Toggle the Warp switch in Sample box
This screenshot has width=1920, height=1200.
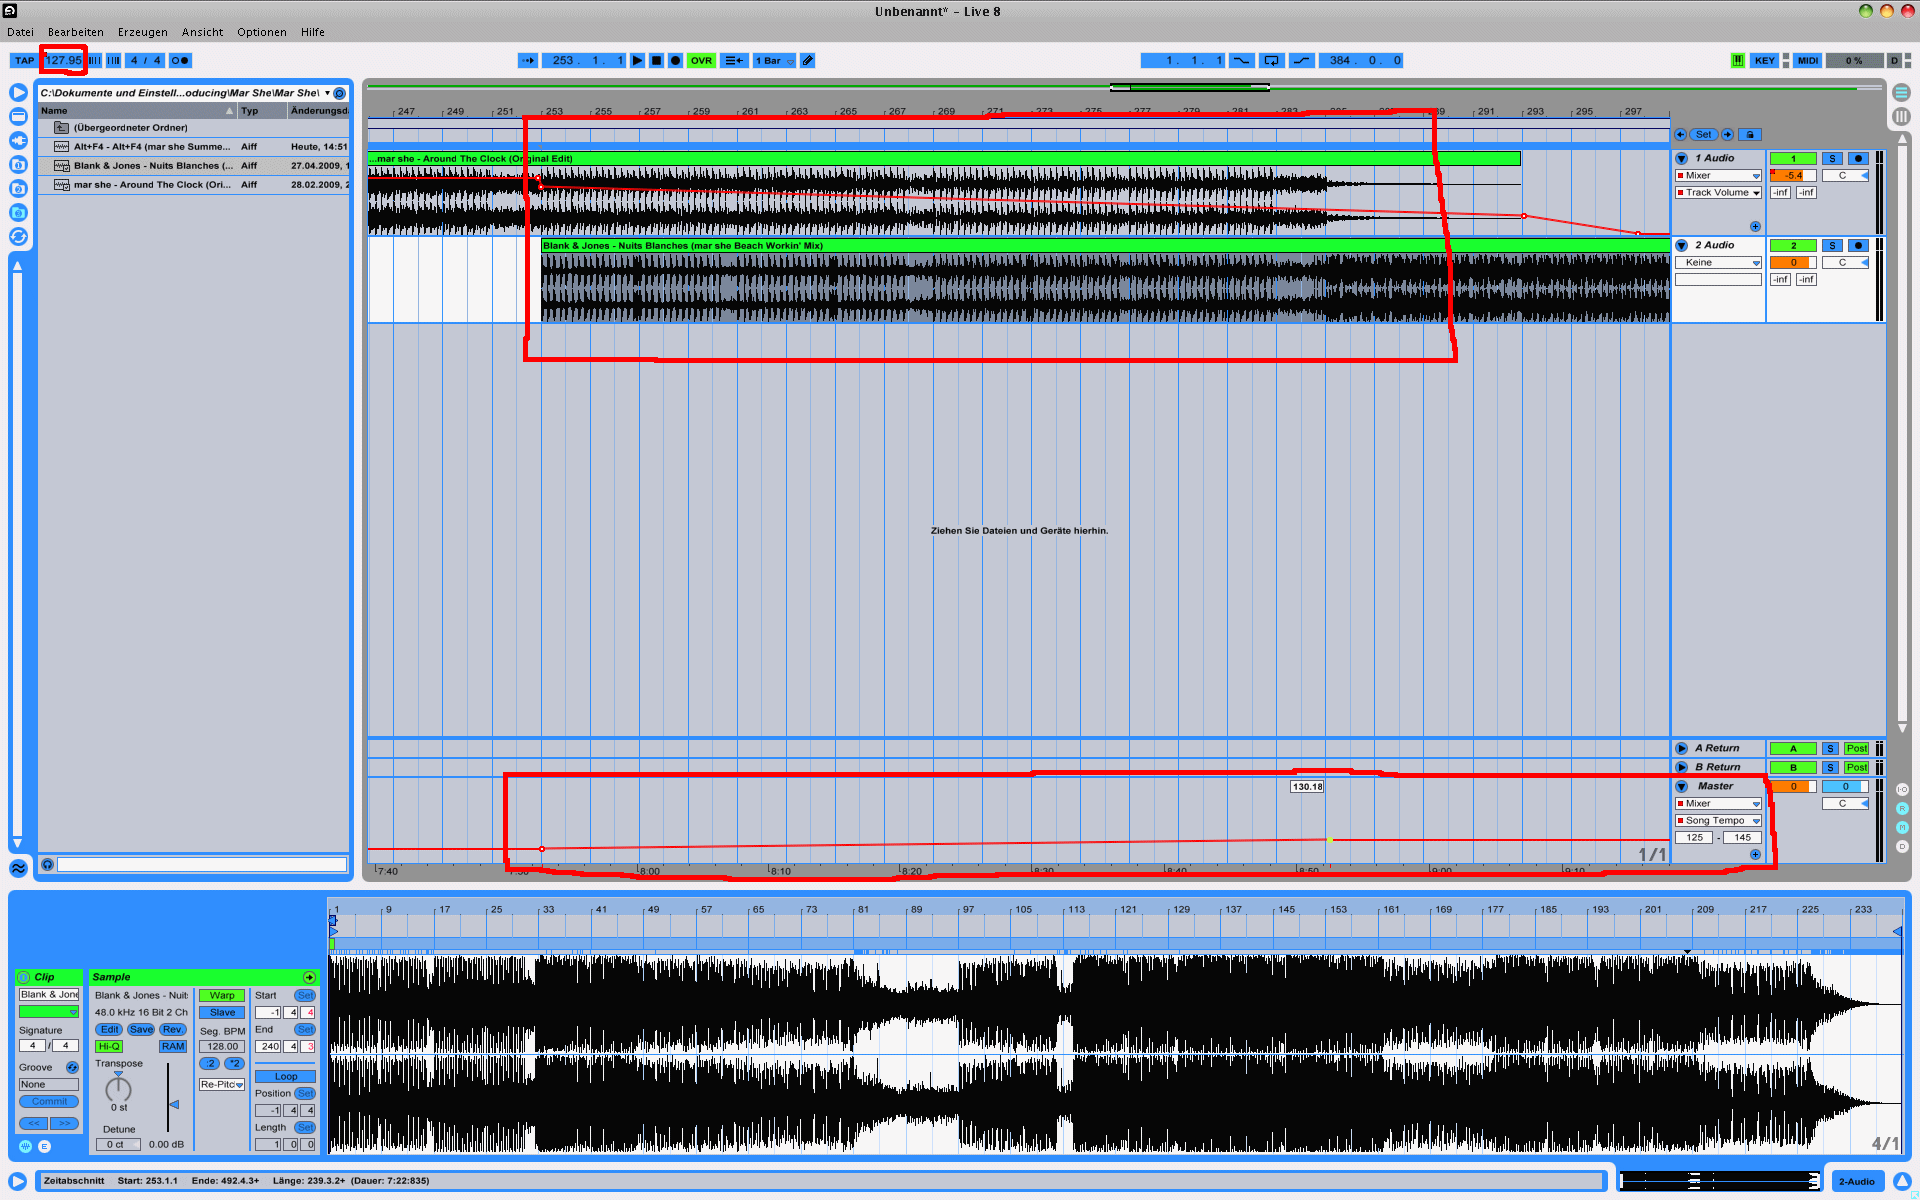point(222,995)
